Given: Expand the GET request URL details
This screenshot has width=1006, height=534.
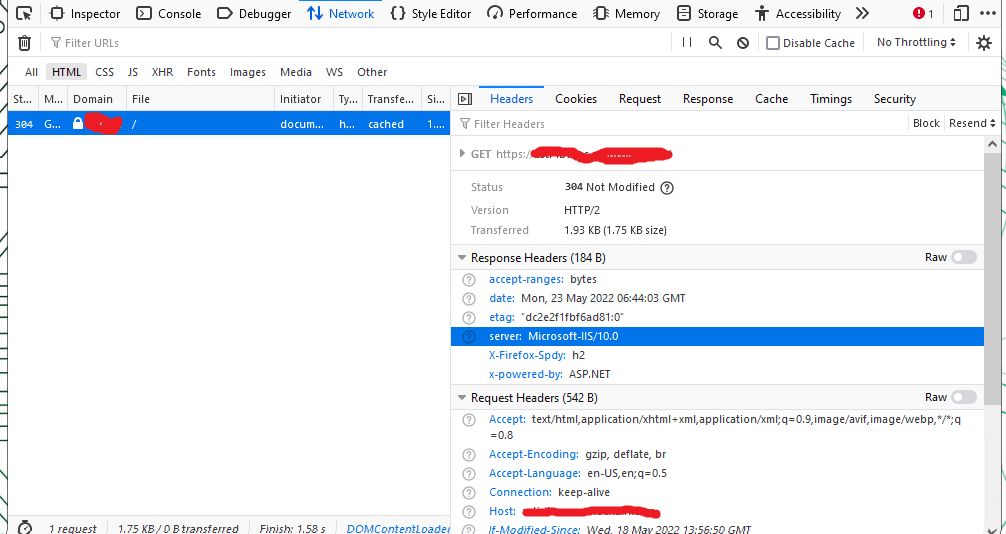Looking at the screenshot, I should (461, 154).
